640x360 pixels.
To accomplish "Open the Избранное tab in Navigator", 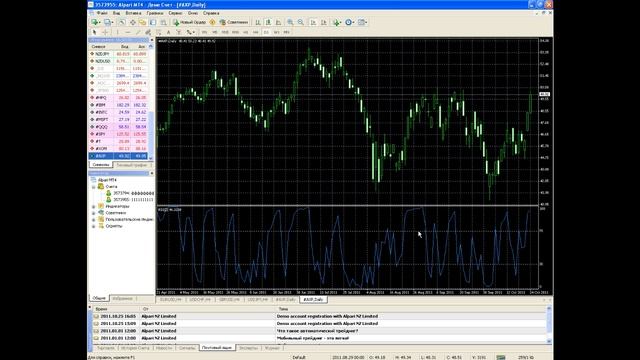I will (x=122, y=298).
